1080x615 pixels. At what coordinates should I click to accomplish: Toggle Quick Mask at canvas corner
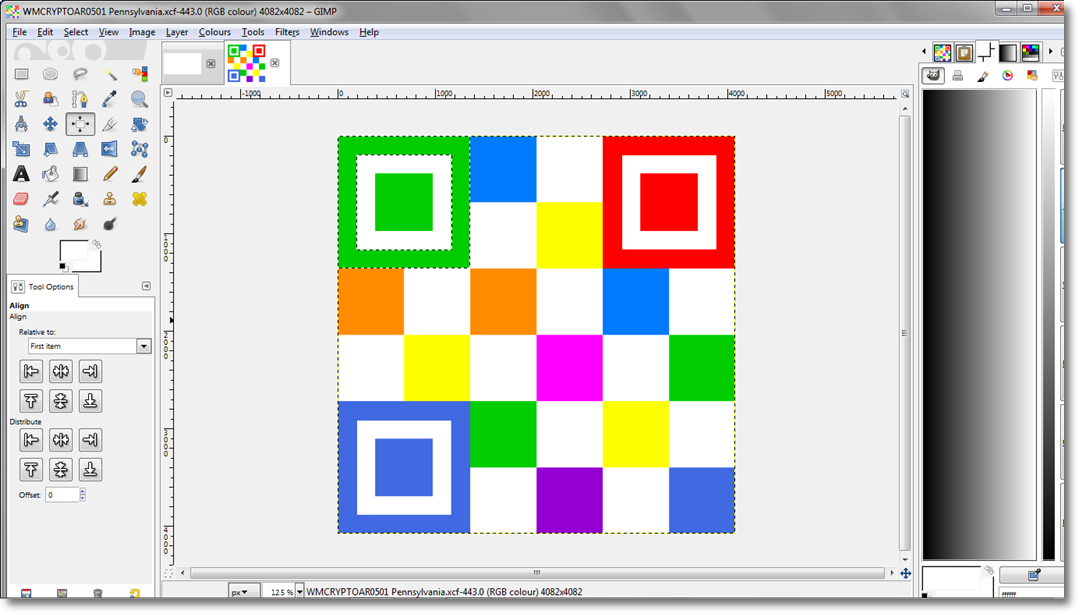[169, 573]
